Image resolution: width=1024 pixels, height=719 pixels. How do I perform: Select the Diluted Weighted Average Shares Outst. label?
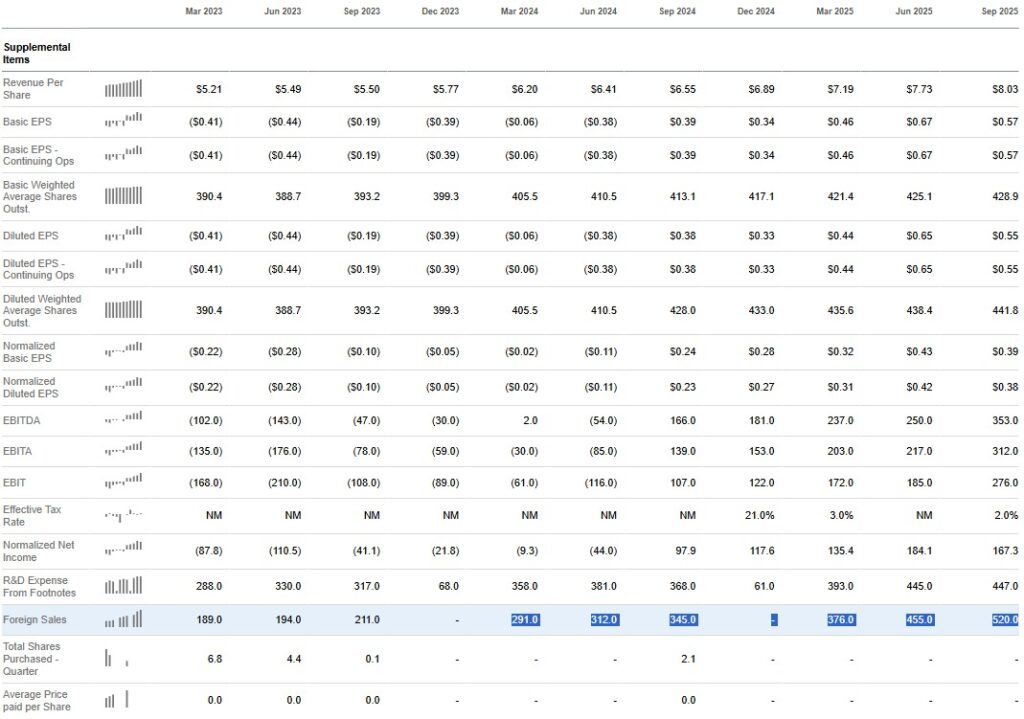tap(42, 310)
